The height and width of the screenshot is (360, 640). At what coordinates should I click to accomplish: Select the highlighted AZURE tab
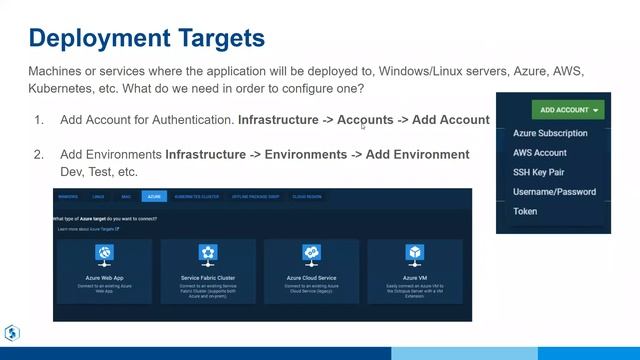[154, 196]
